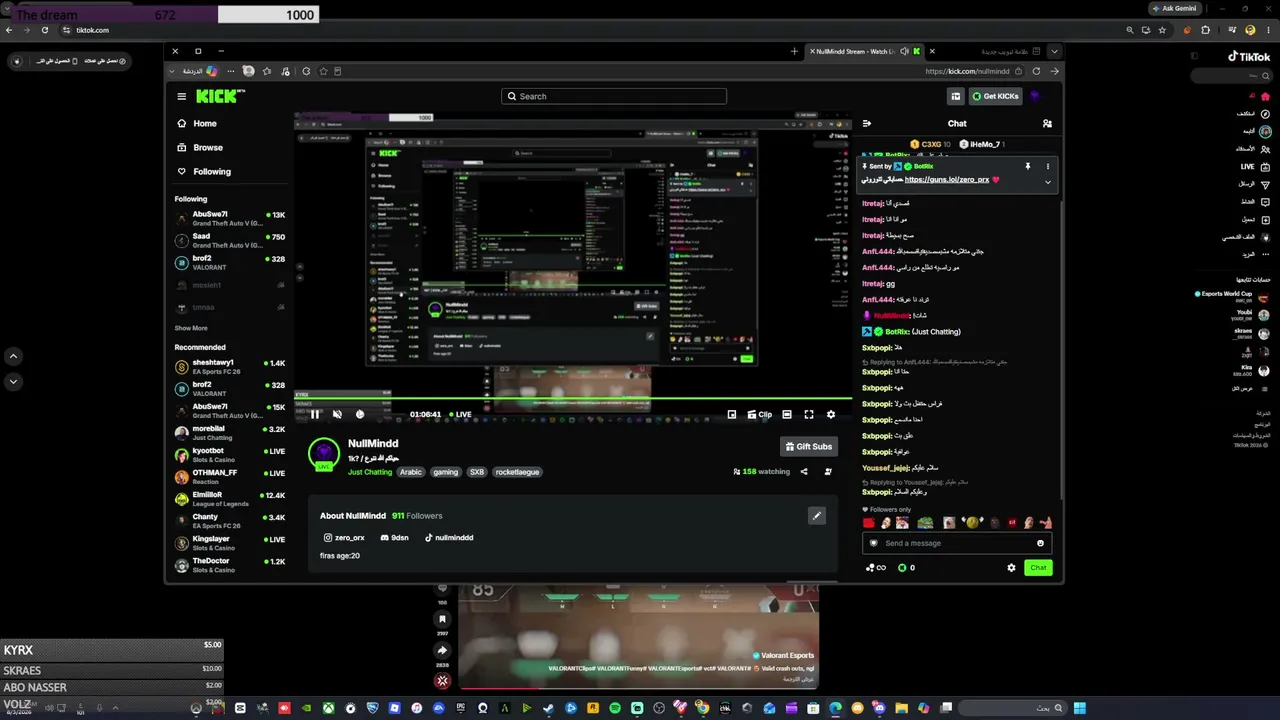Viewport: 1280px width, 720px height.
Task: Expand the pinned message chevron
Action: (1048, 182)
